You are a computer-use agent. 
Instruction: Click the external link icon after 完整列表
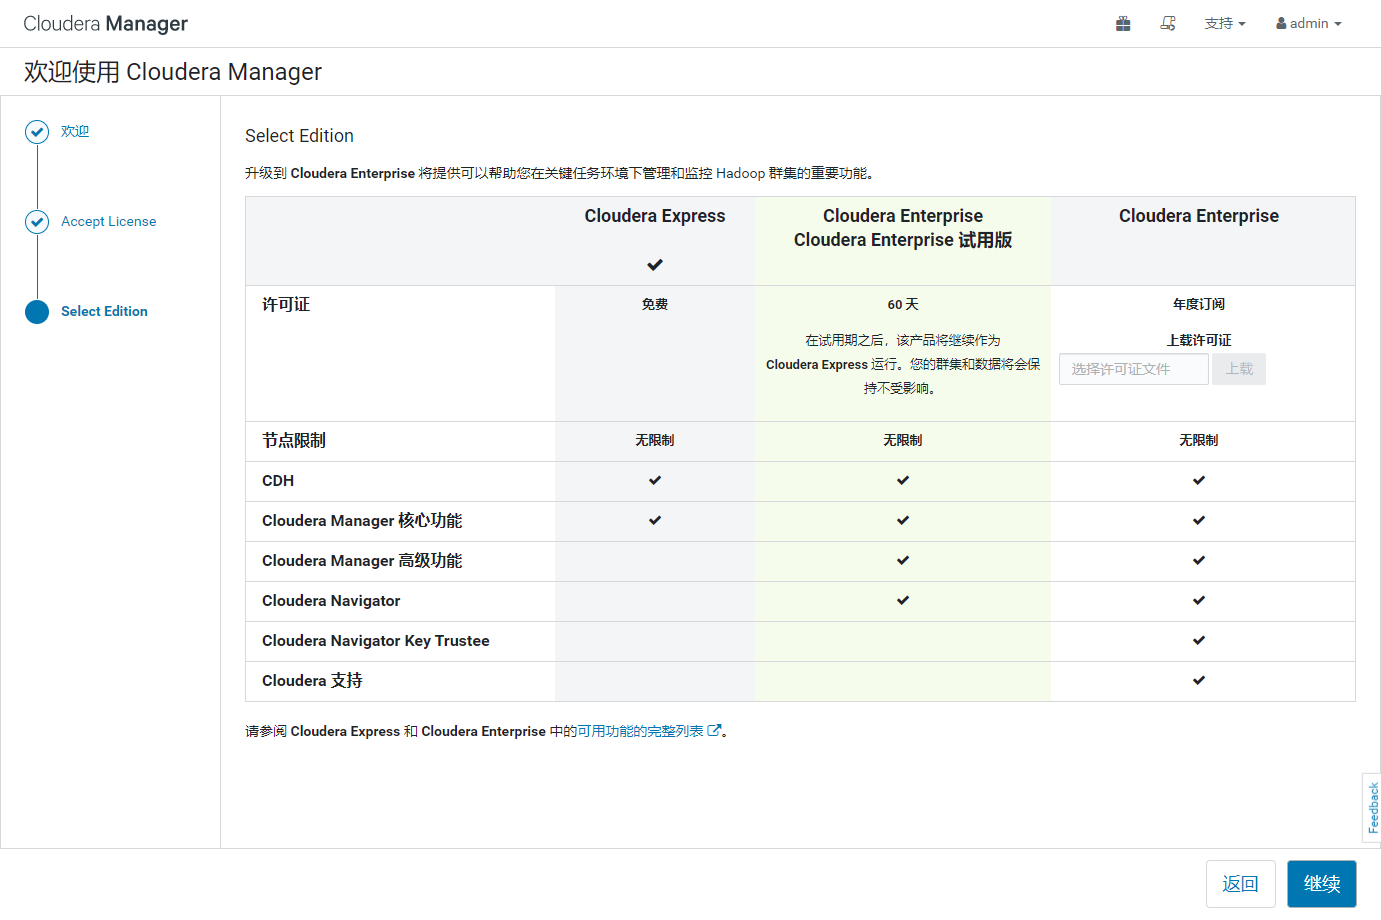[714, 730]
